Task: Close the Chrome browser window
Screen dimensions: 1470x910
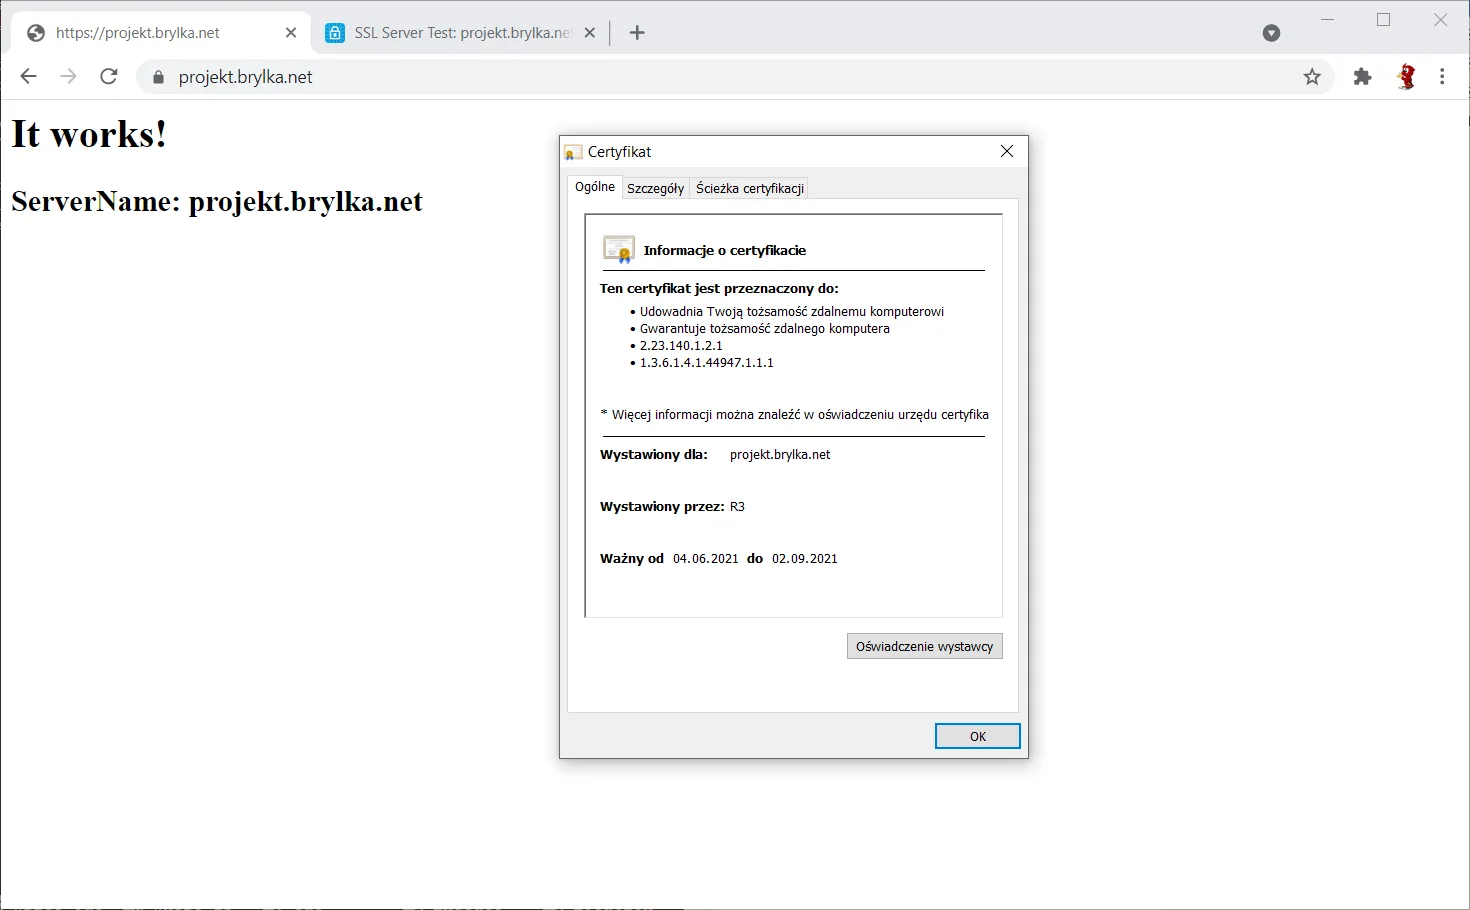Action: click(x=1441, y=20)
